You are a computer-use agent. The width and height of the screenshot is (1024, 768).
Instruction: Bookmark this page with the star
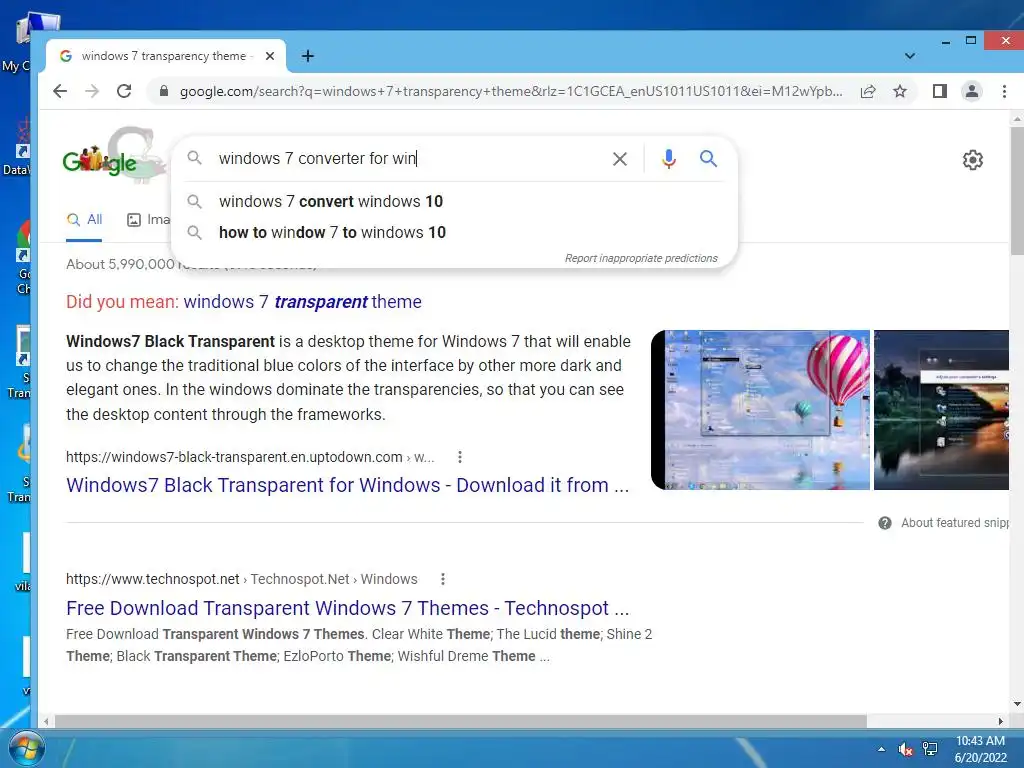pyautogui.click(x=900, y=91)
